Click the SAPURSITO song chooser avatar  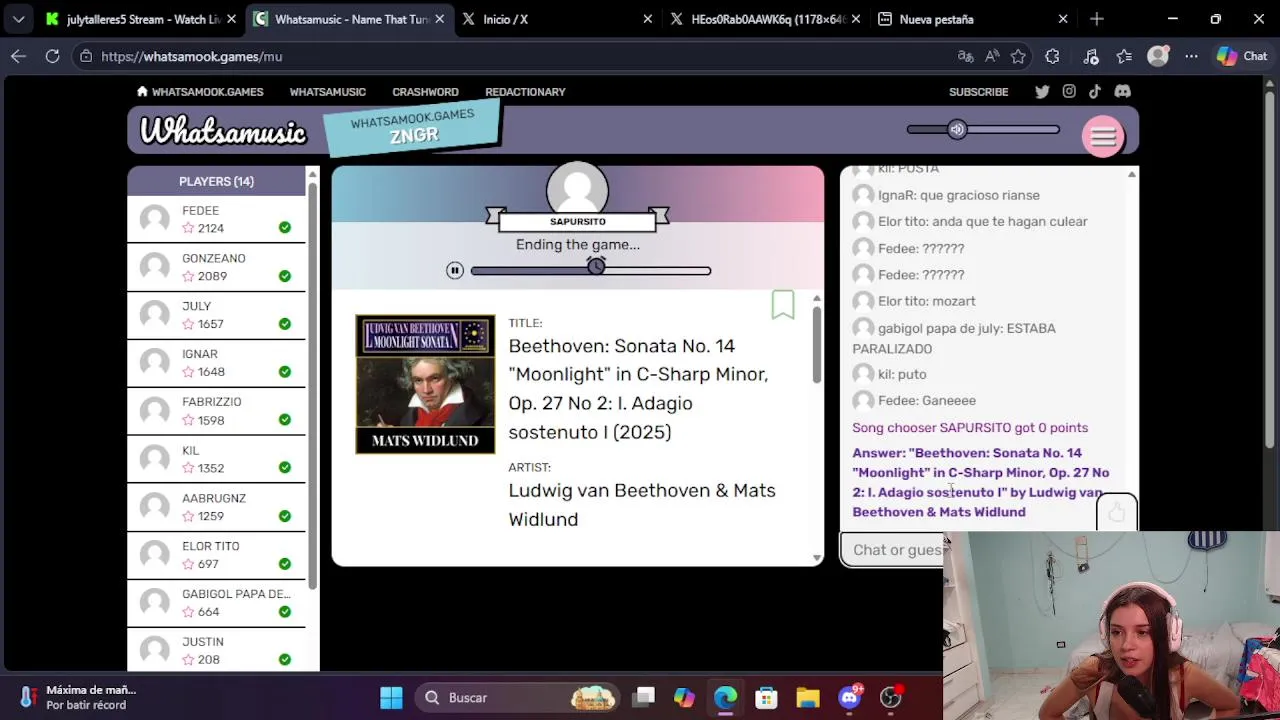tap(577, 188)
